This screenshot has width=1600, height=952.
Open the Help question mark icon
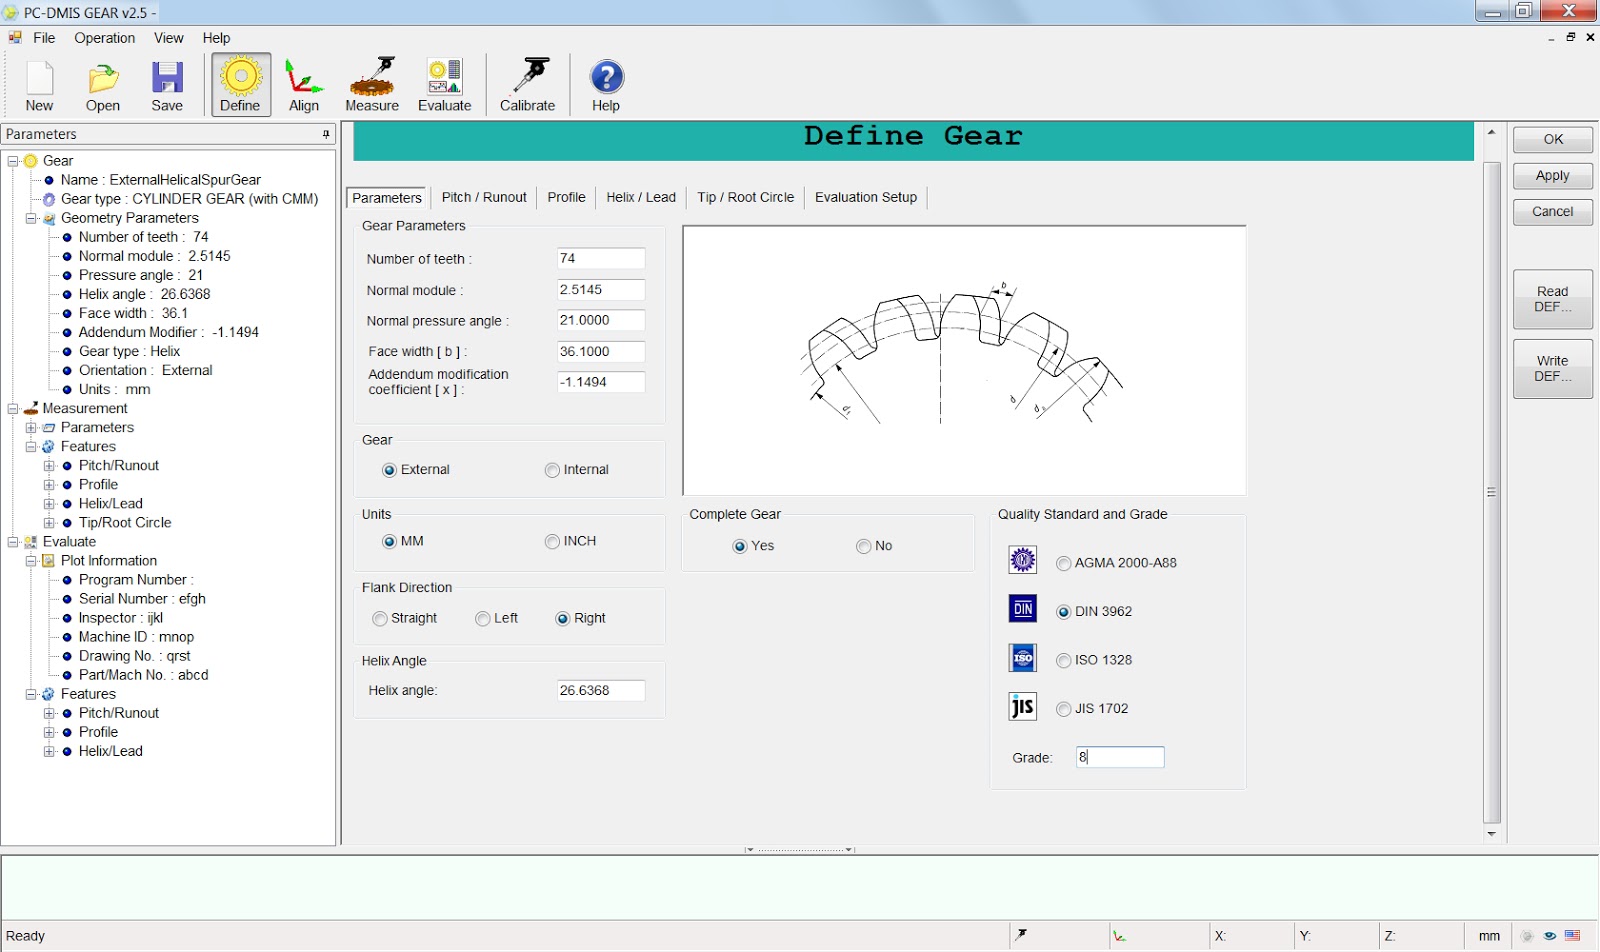click(606, 77)
